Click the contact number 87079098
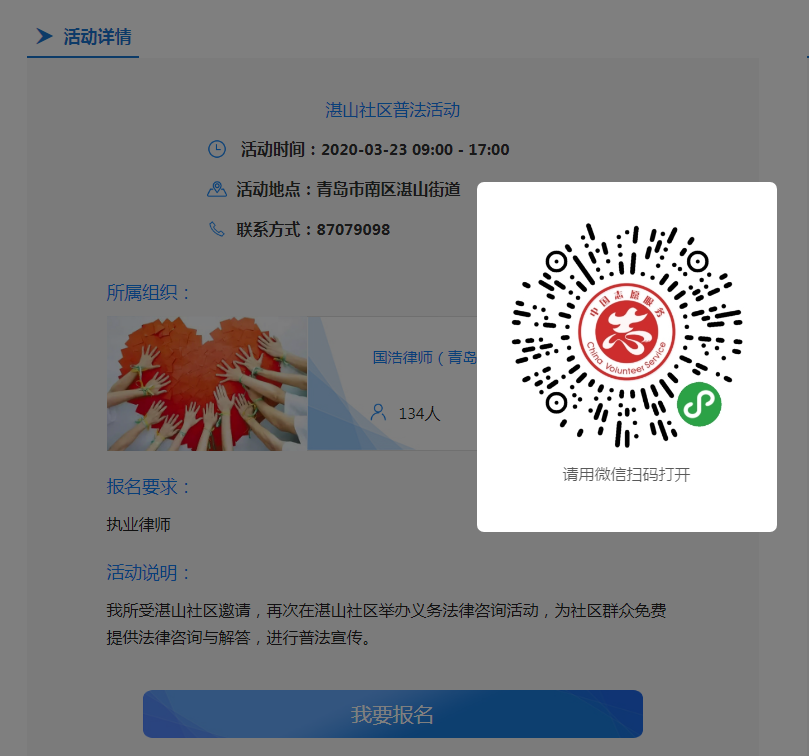Viewport: 809px width, 756px height. pos(353,230)
